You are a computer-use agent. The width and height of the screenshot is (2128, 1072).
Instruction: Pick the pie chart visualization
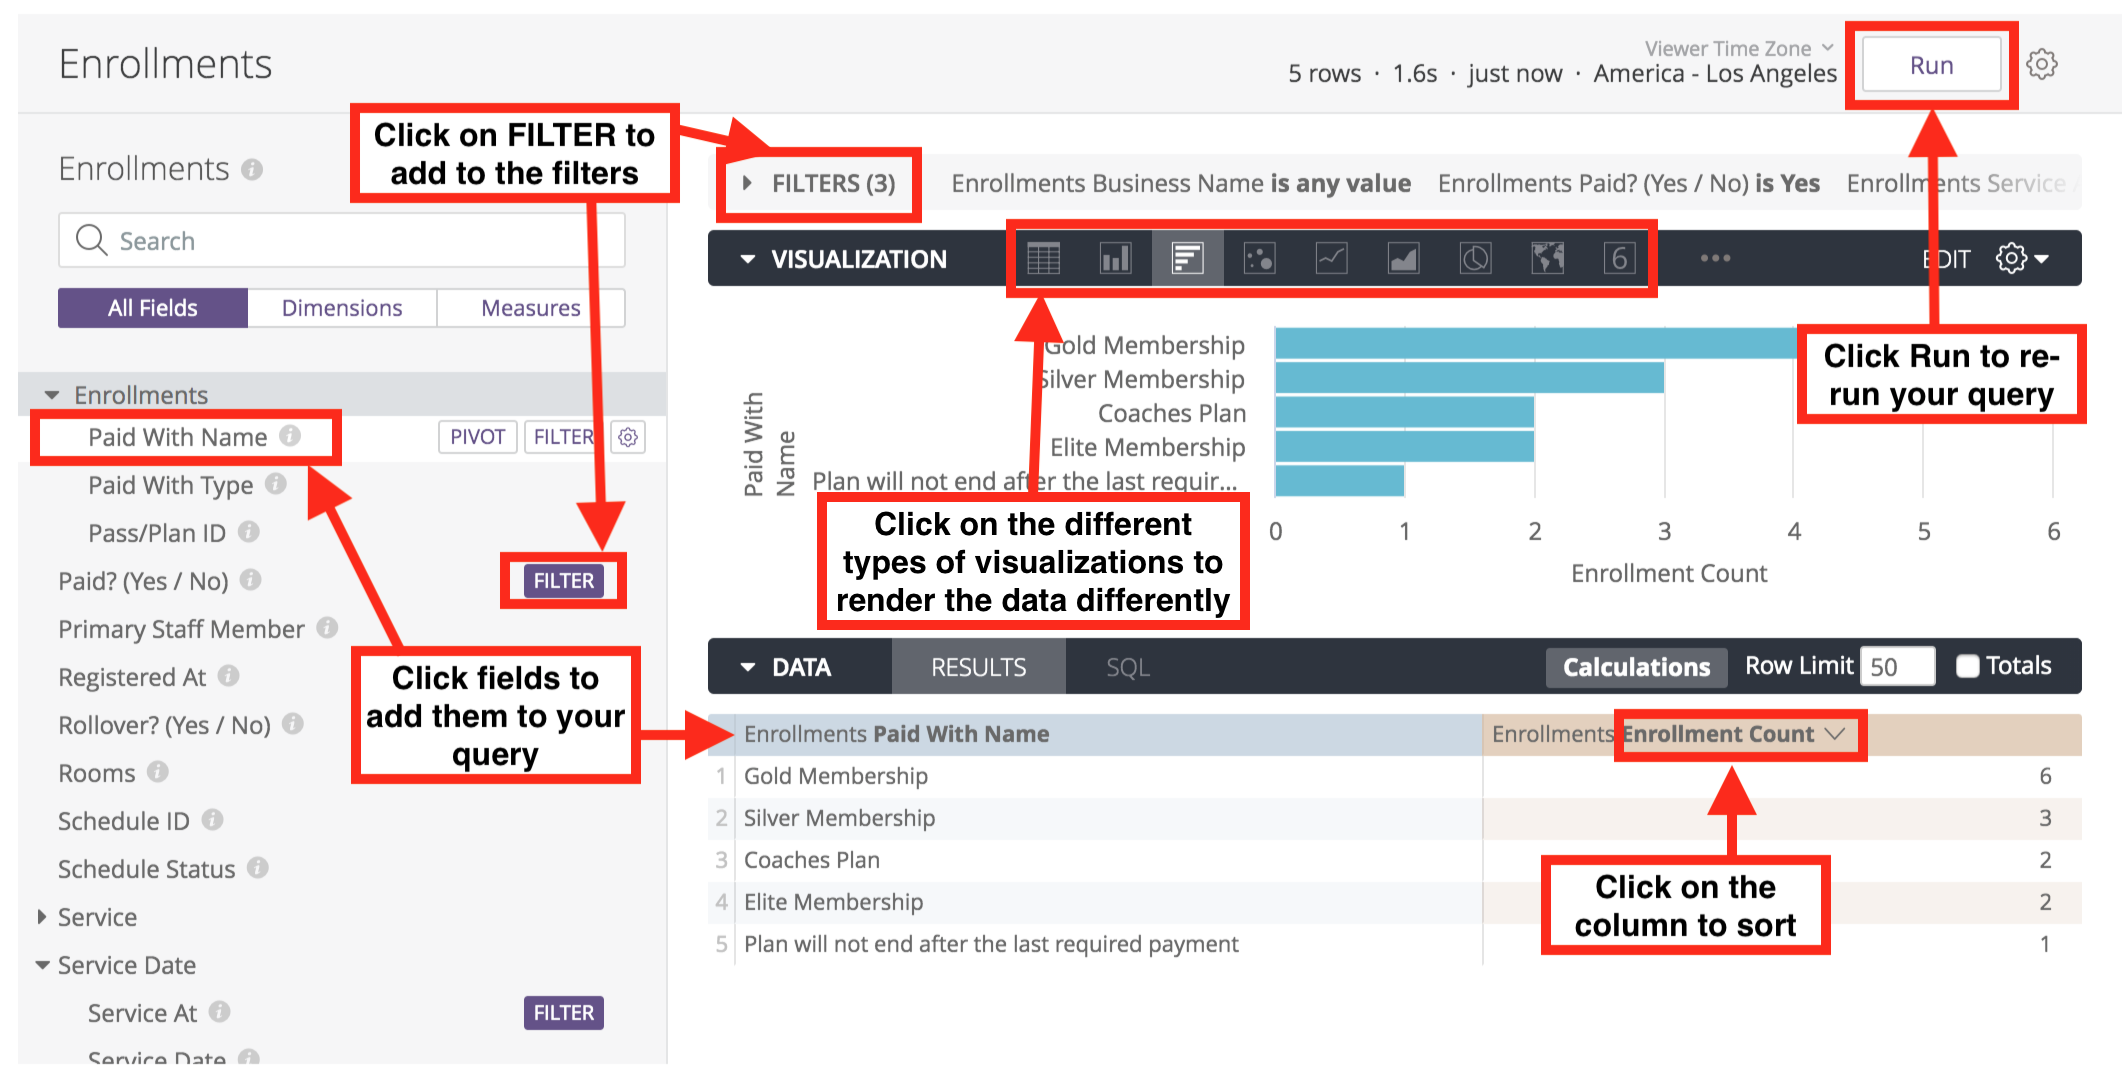coord(1475,259)
